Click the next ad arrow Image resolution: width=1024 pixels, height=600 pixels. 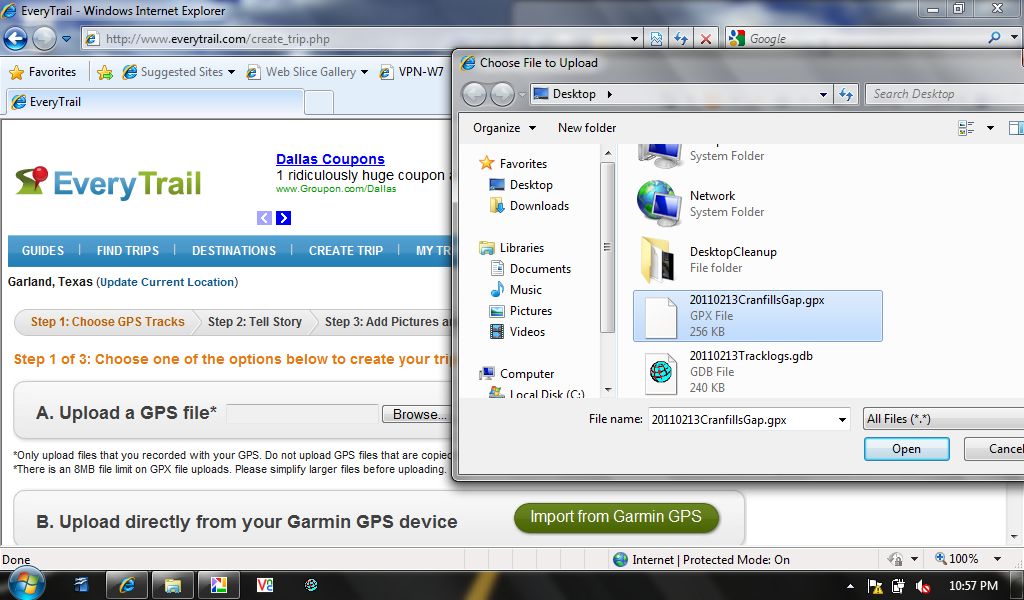coord(283,218)
